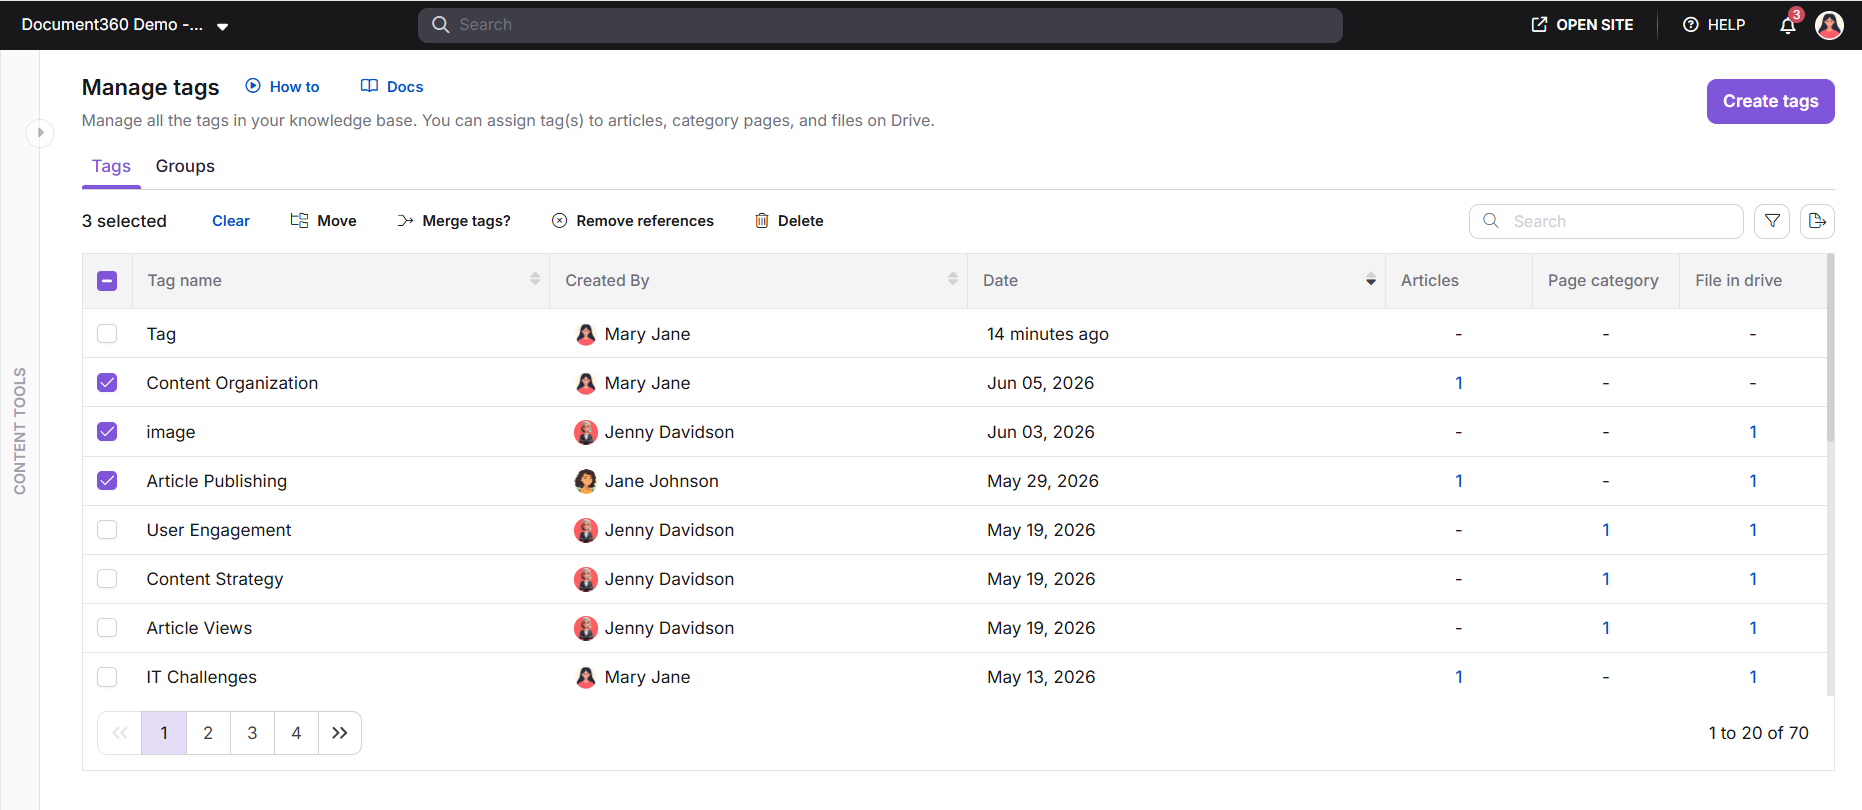Check the IT Challenges checkbox
Image resolution: width=1862 pixels, height=810 pixels.
107,677
